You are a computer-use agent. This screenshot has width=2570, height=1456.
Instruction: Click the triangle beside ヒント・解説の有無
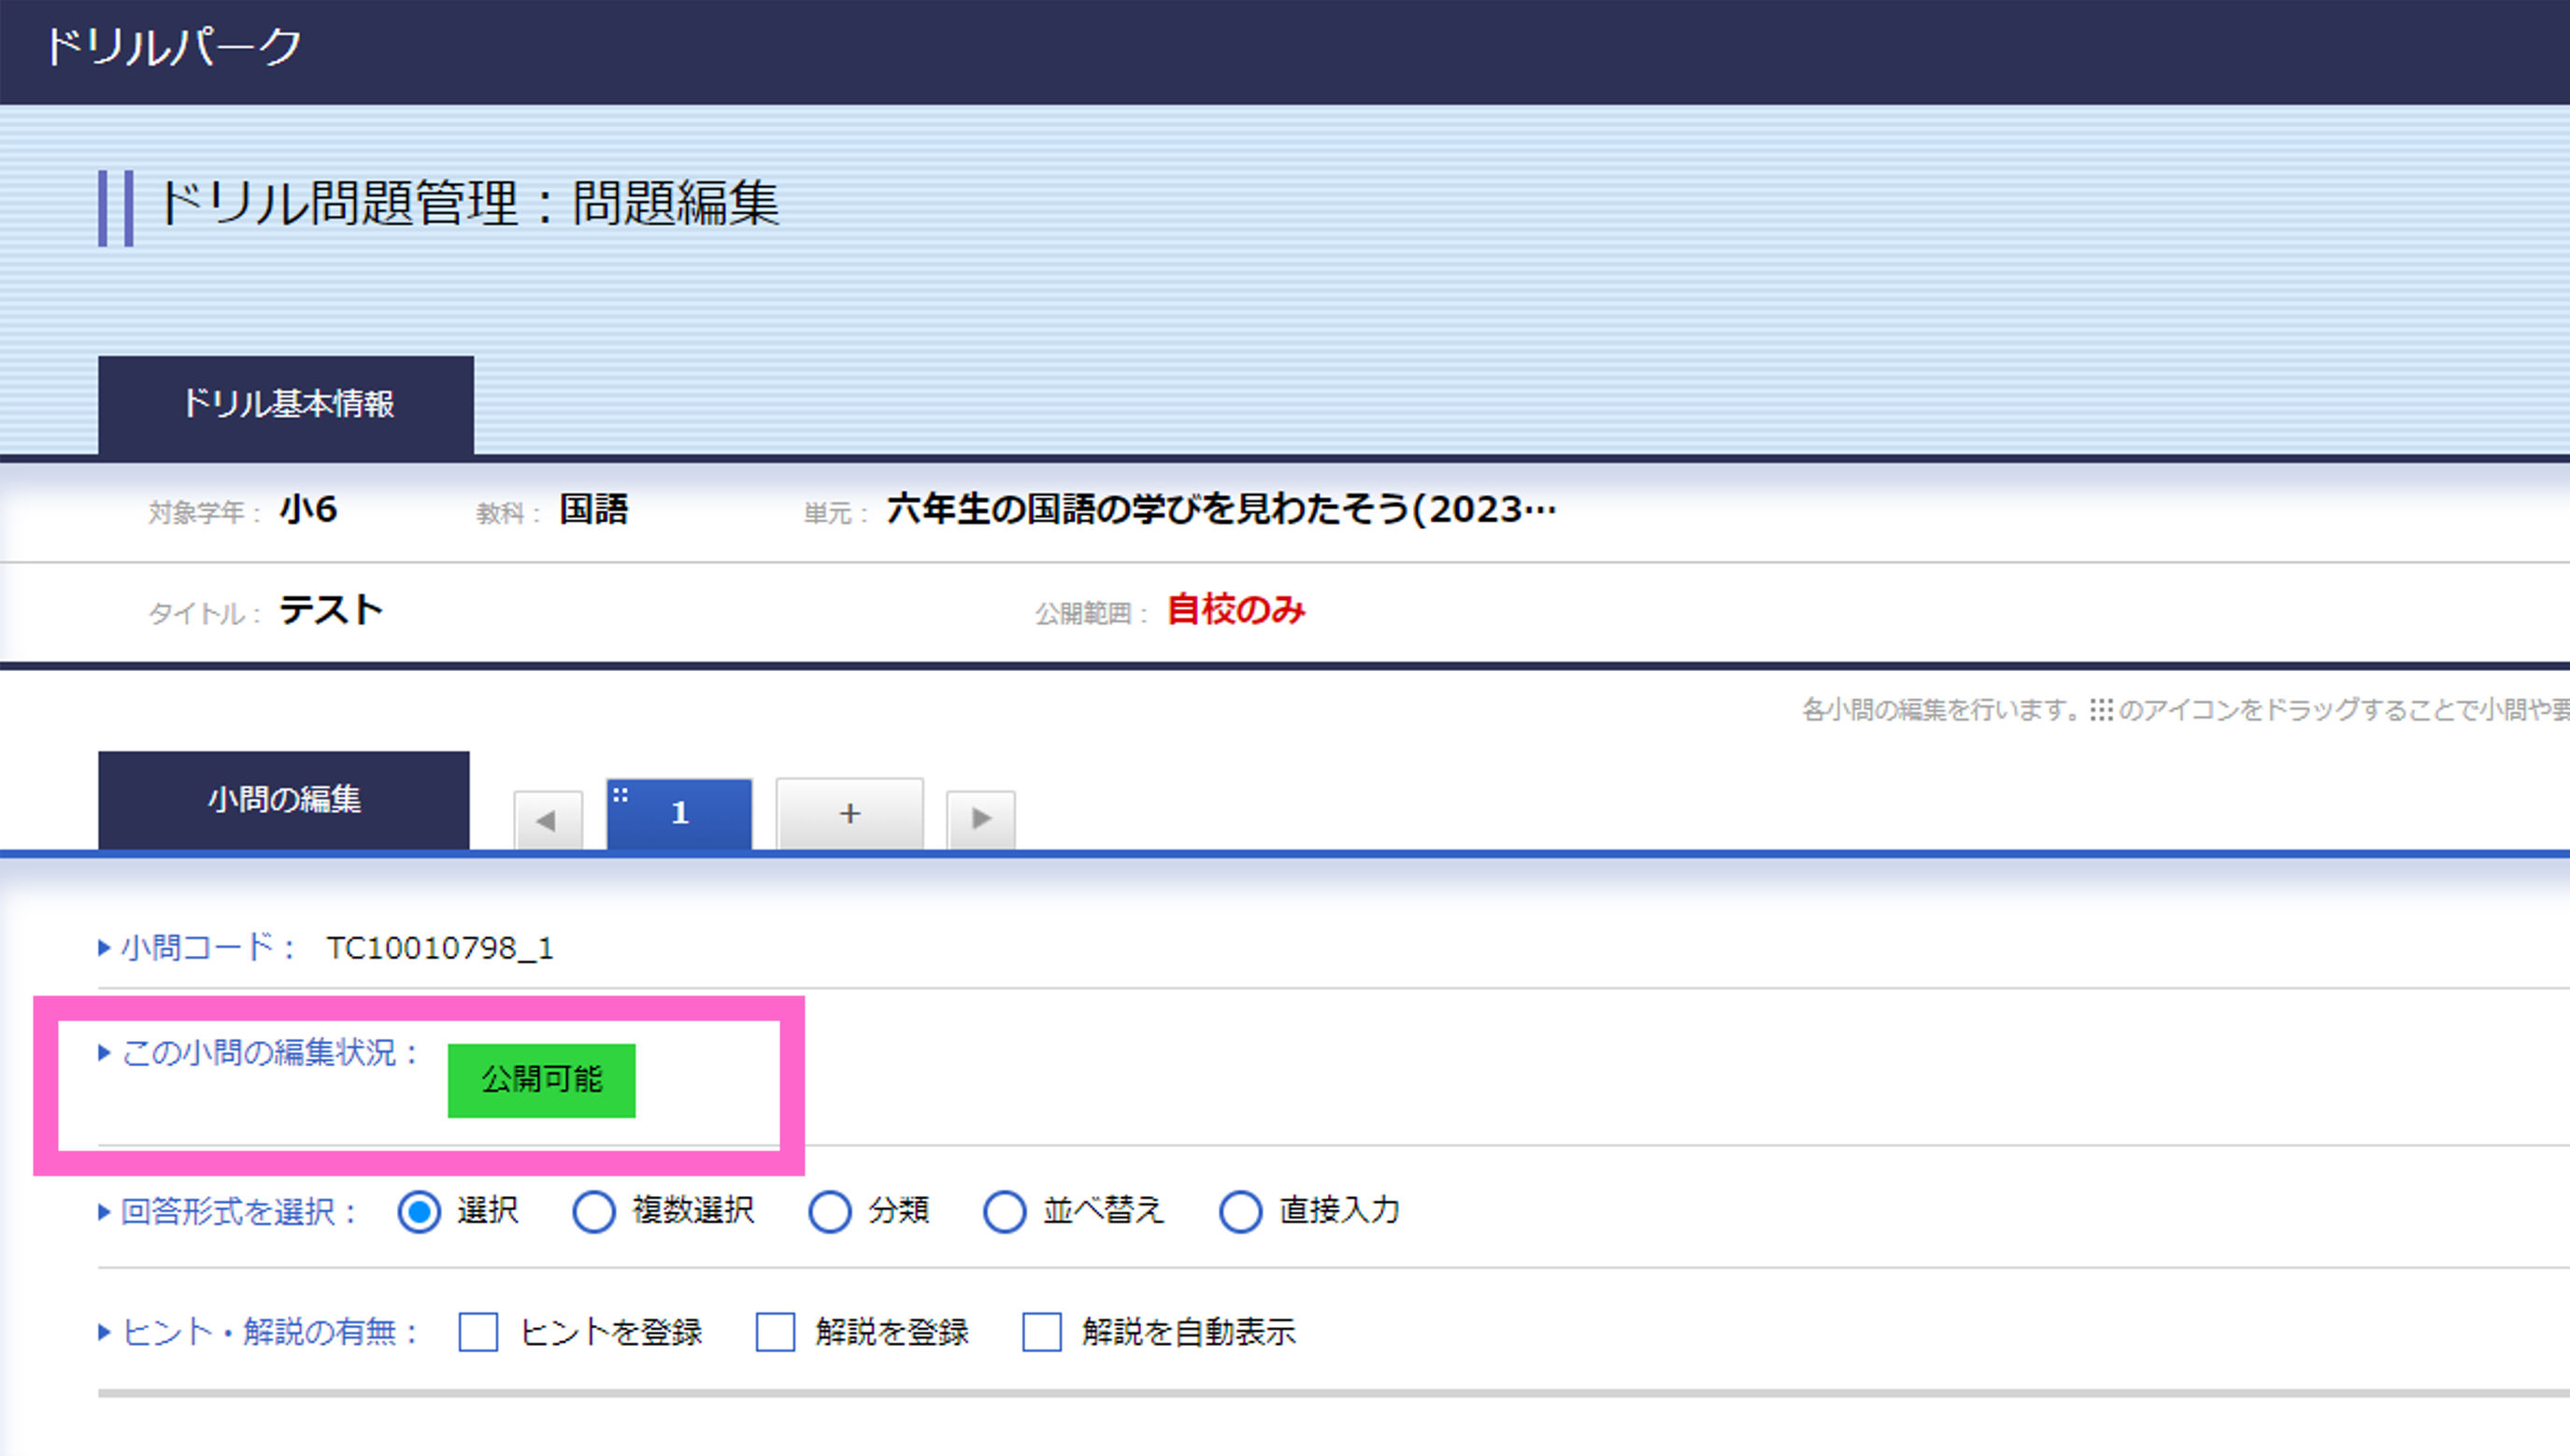pos(104,1332)
